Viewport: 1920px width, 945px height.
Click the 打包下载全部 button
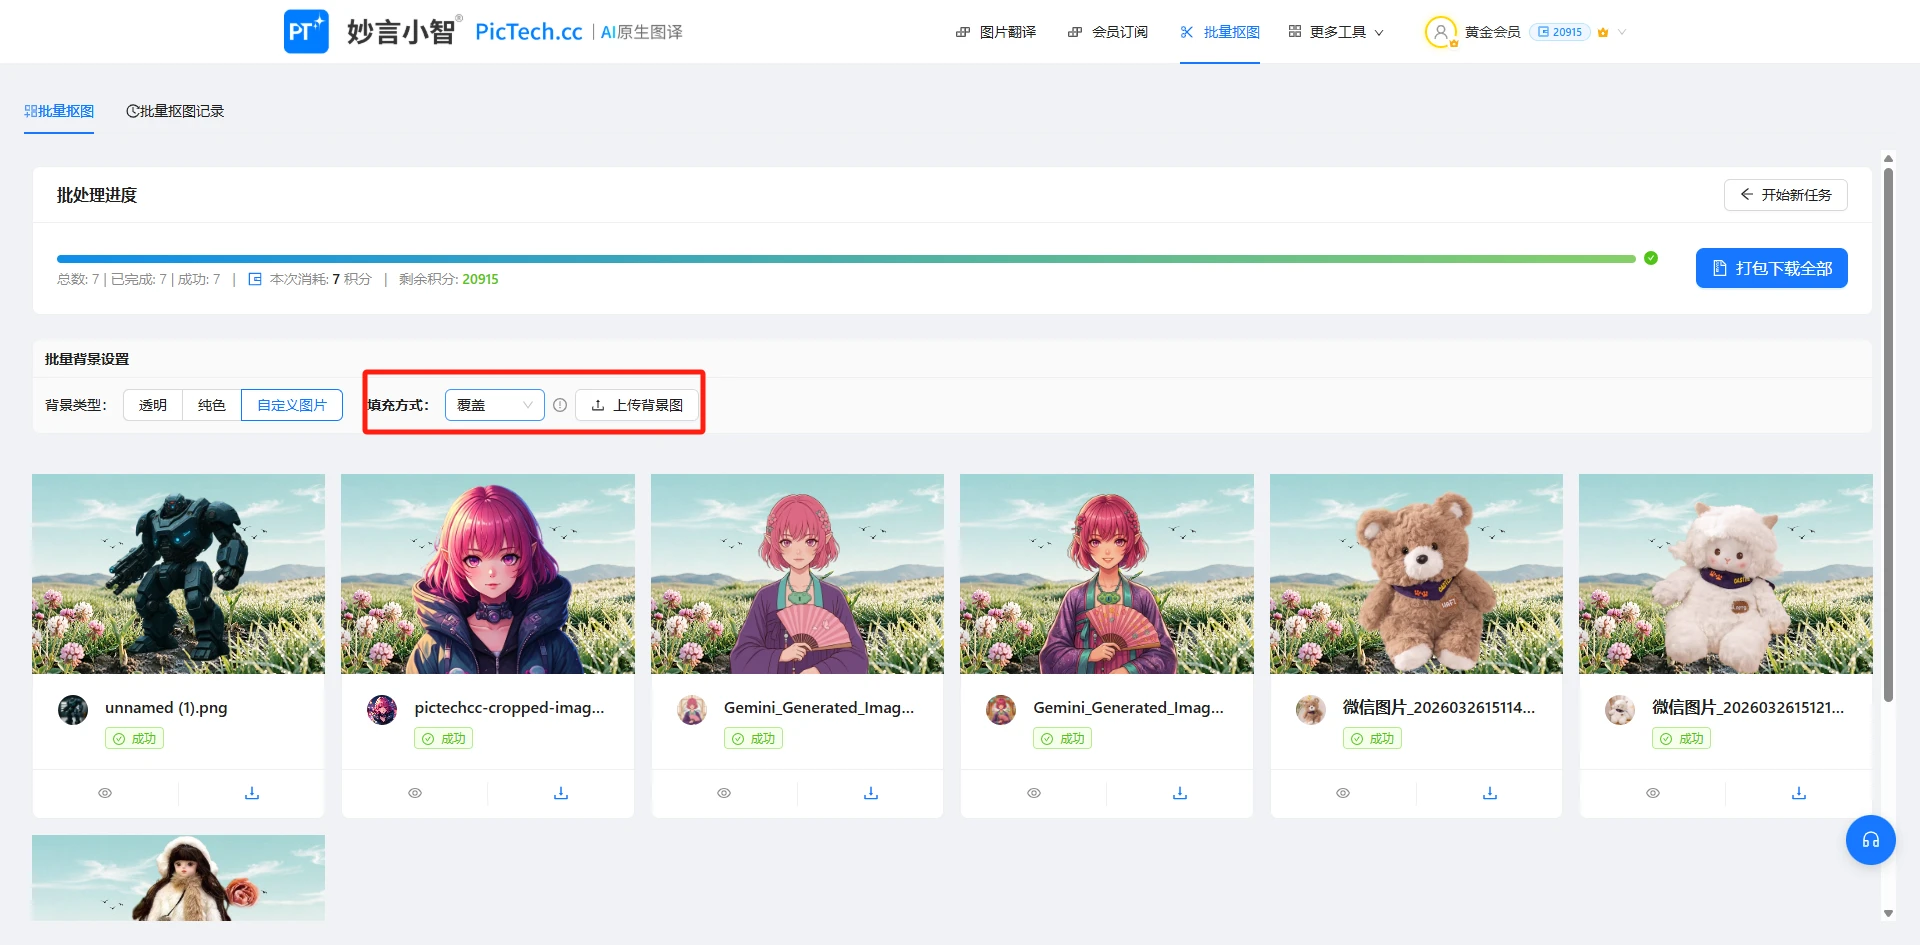(1771, 268)
